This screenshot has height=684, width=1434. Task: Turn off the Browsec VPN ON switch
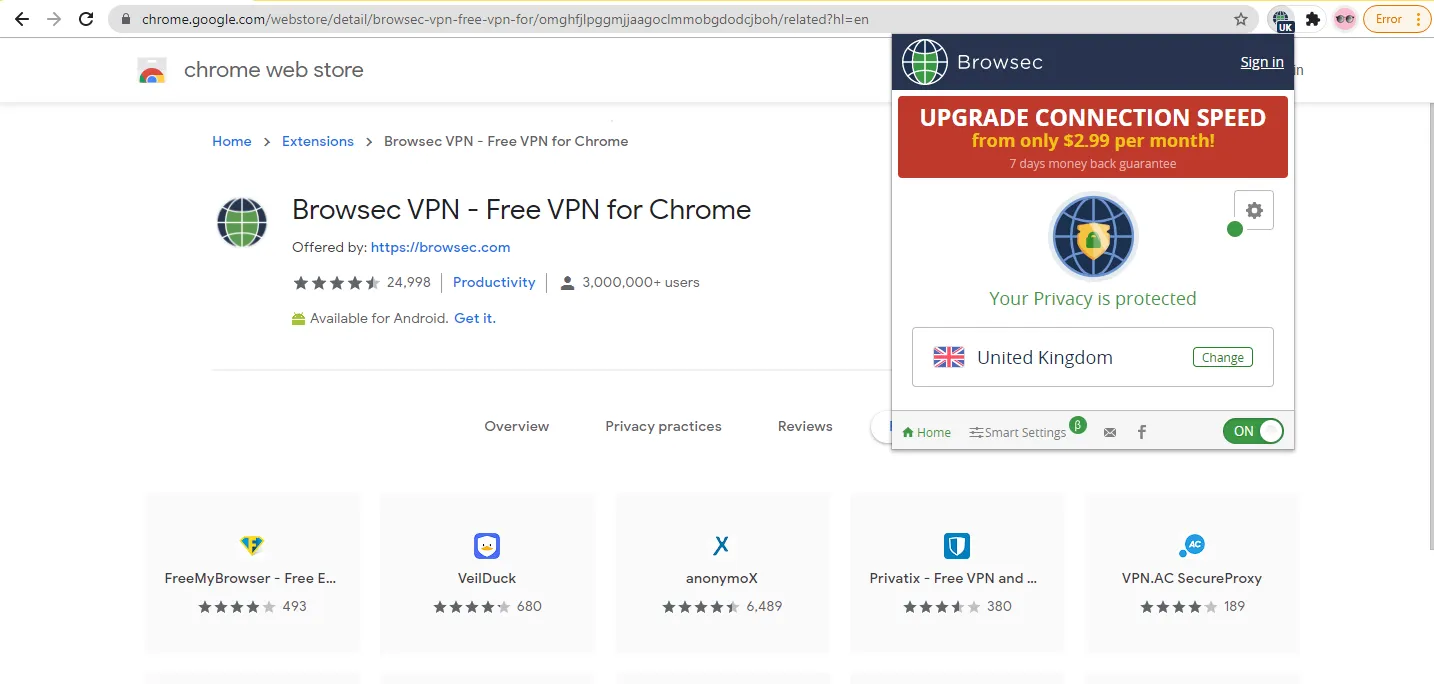(x=1253, y=431)
